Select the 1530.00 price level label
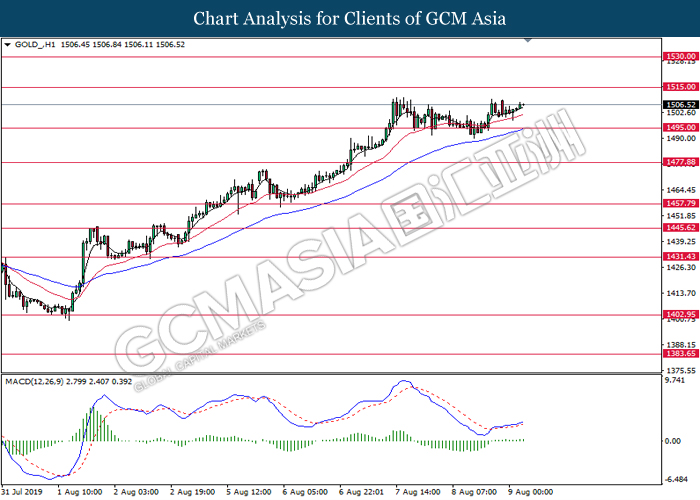 pyautogui.click(x=681, y=56)
